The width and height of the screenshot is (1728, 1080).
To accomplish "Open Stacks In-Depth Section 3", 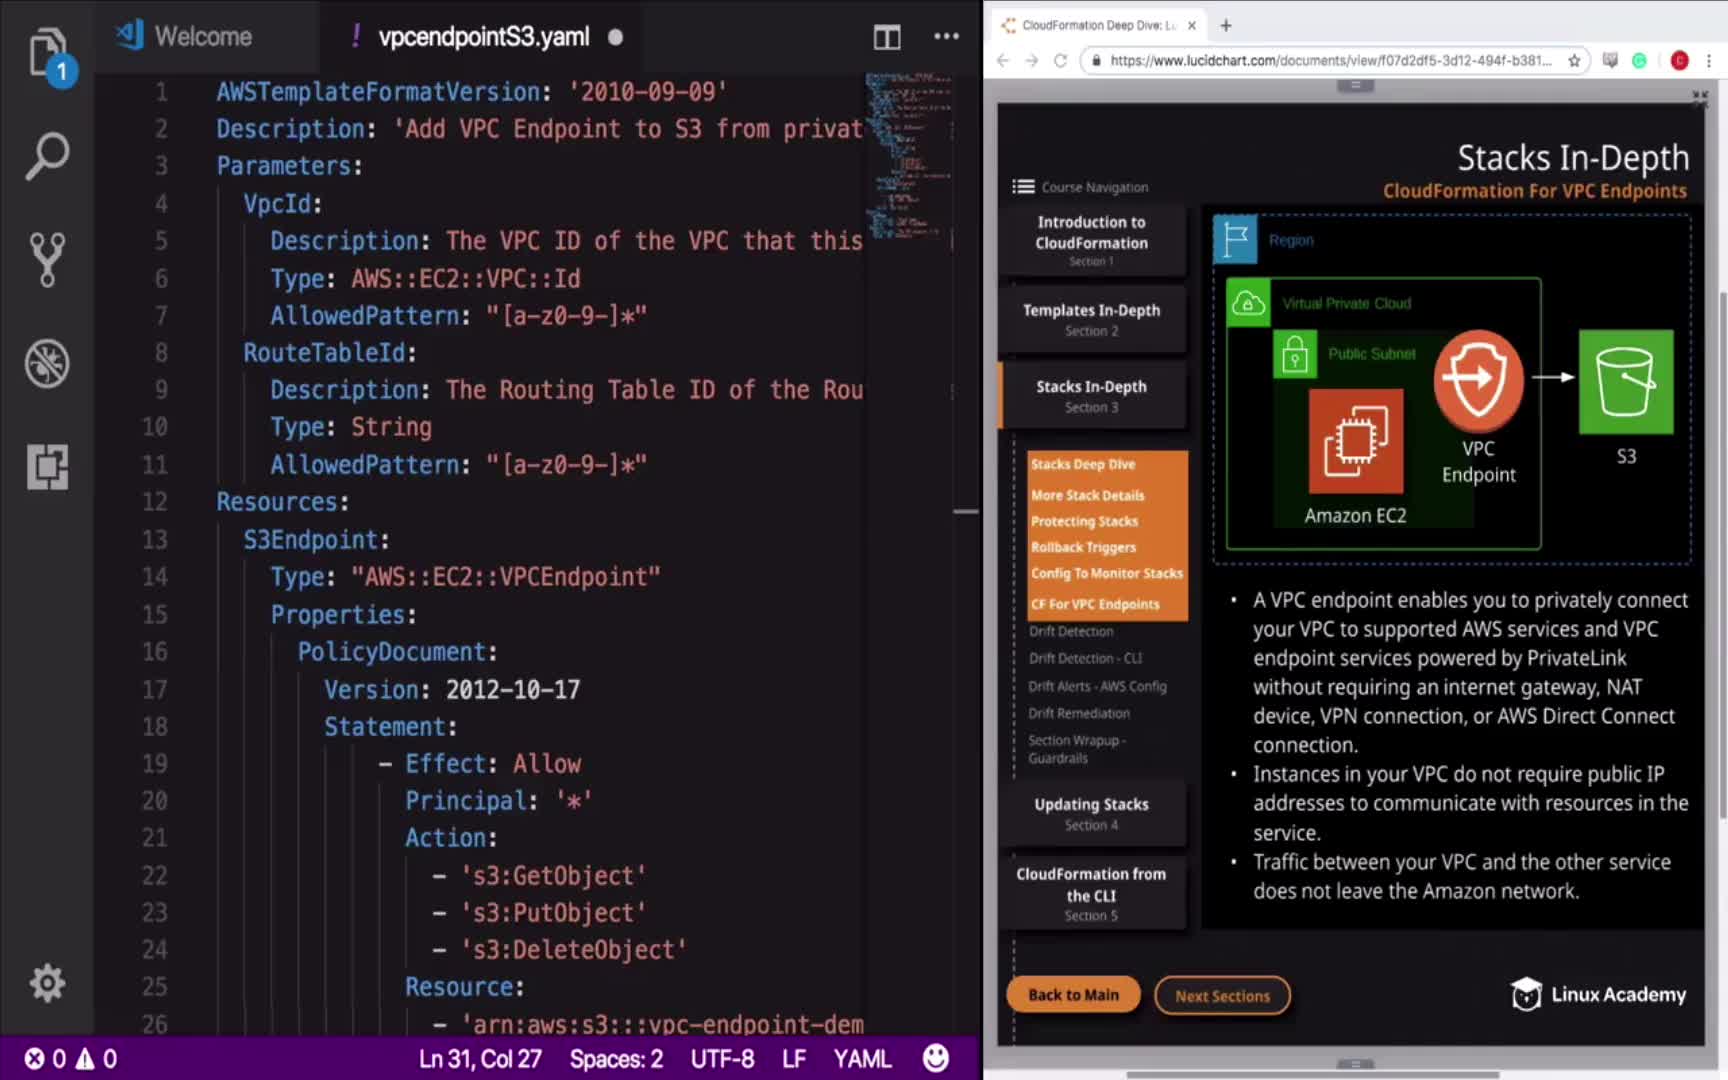I will (1091, 396).
